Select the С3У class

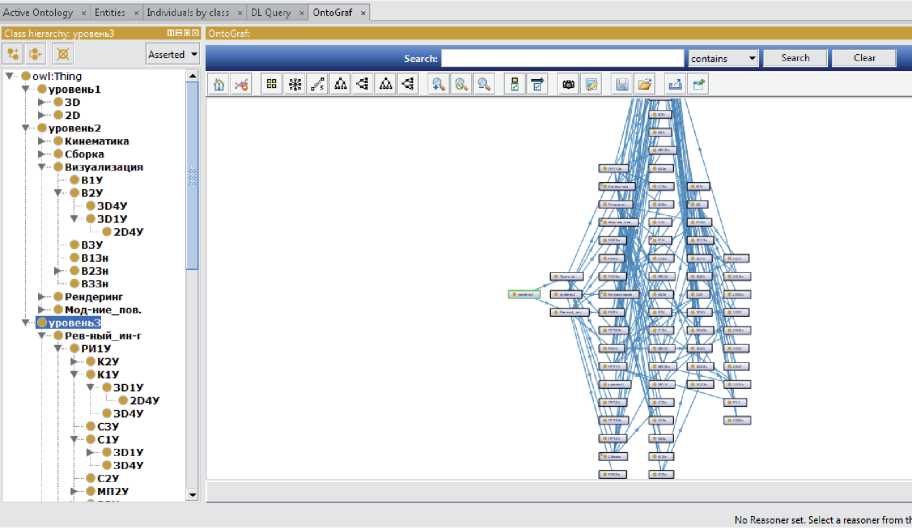click(102, 426)
